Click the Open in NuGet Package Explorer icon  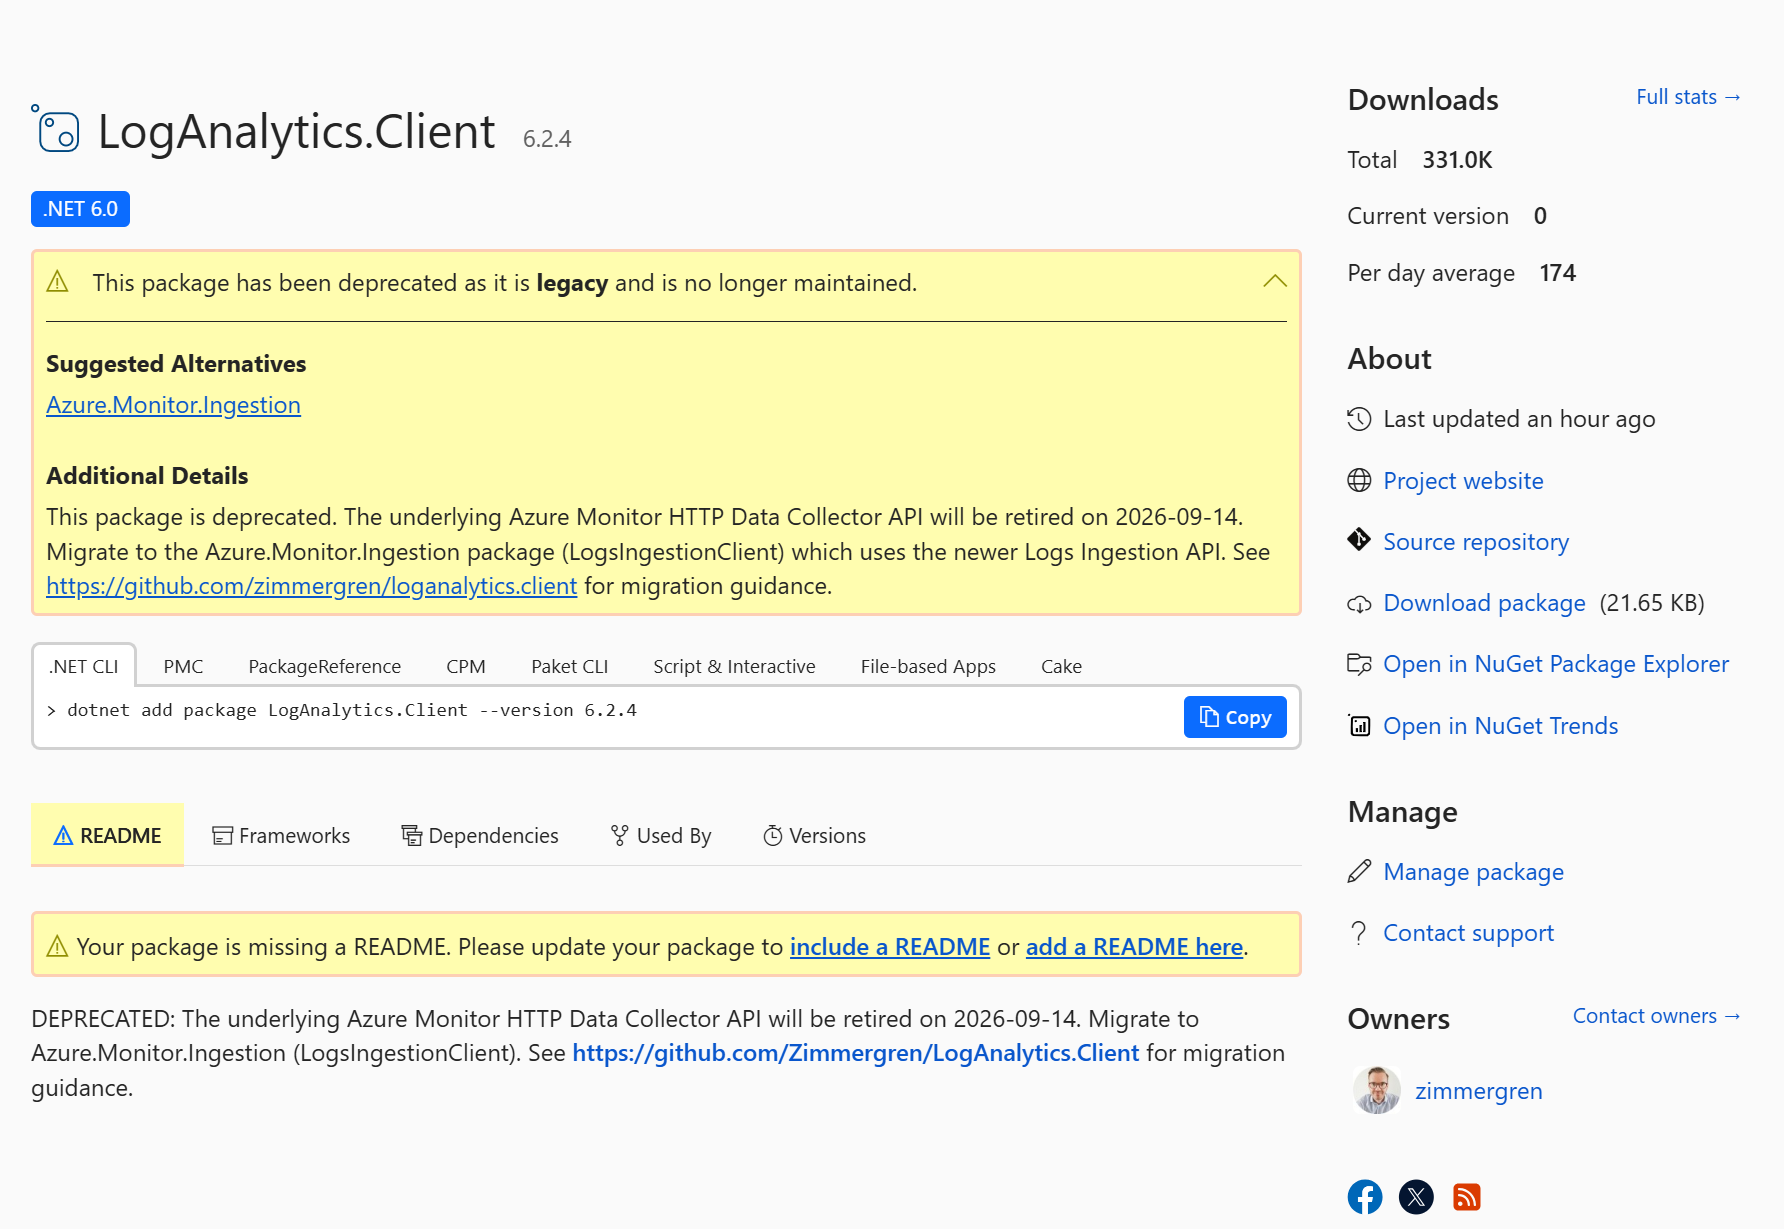click(x=1359, y=663)
